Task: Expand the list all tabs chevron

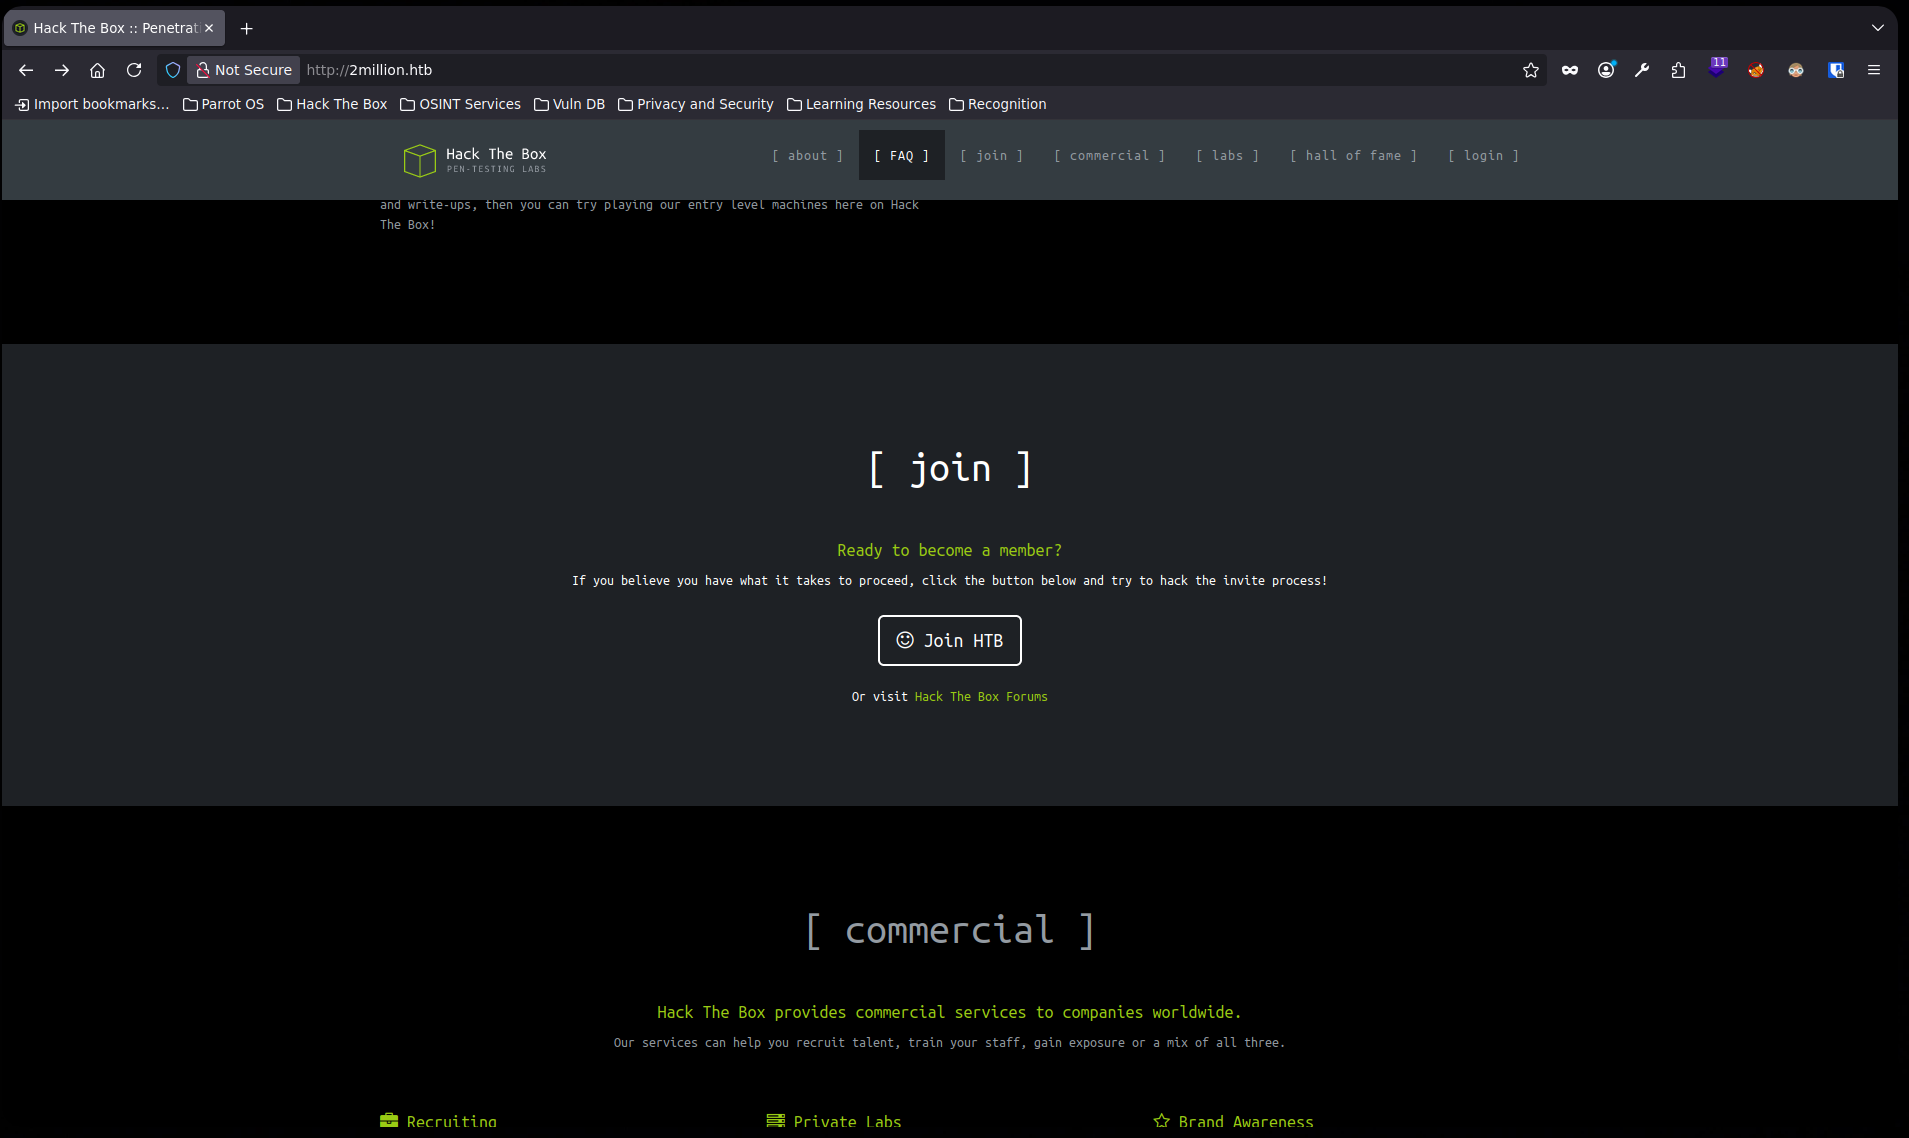Action: [1877, 28]
